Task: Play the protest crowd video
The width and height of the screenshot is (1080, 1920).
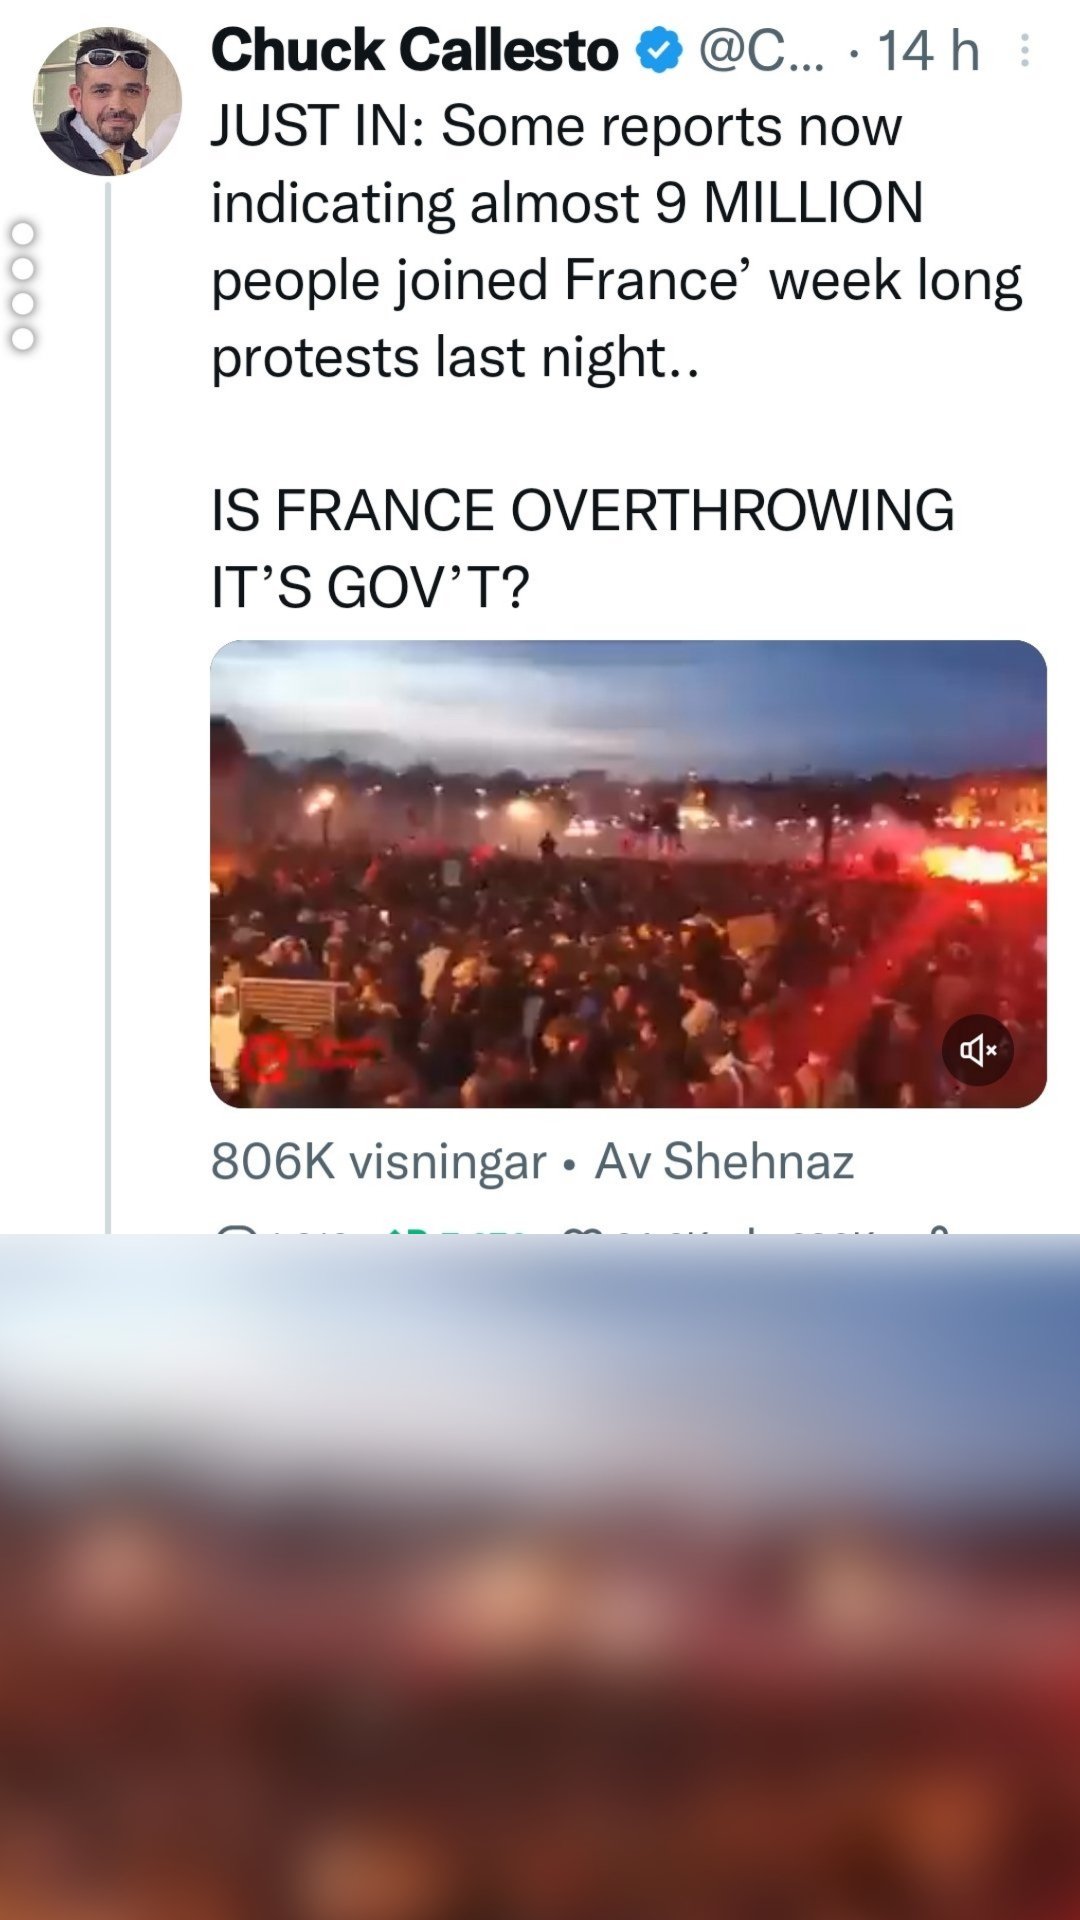Action: (628, 874)
